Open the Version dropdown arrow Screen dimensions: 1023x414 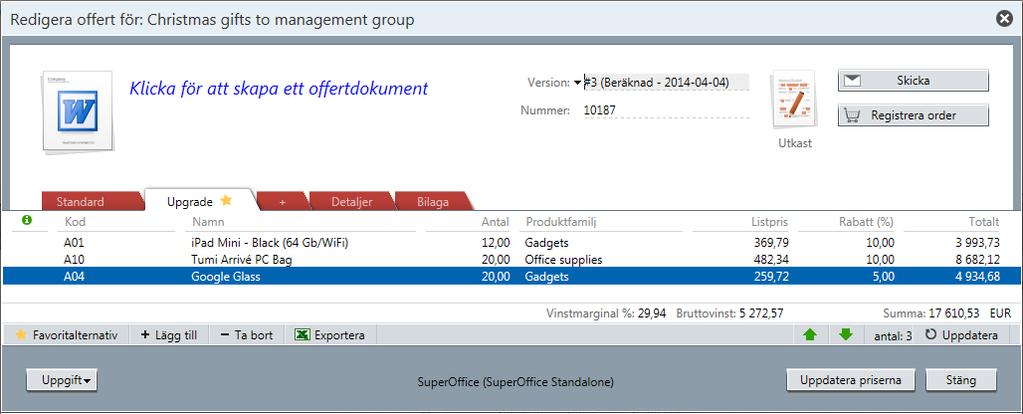(577, 83)
